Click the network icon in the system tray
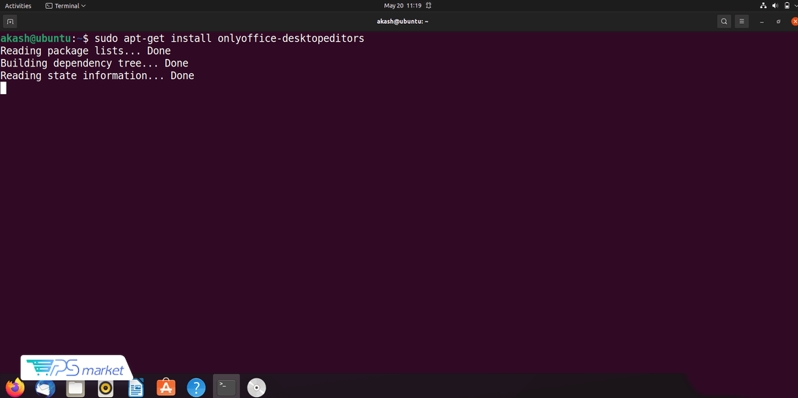798x398 pixels. (763, 6)
